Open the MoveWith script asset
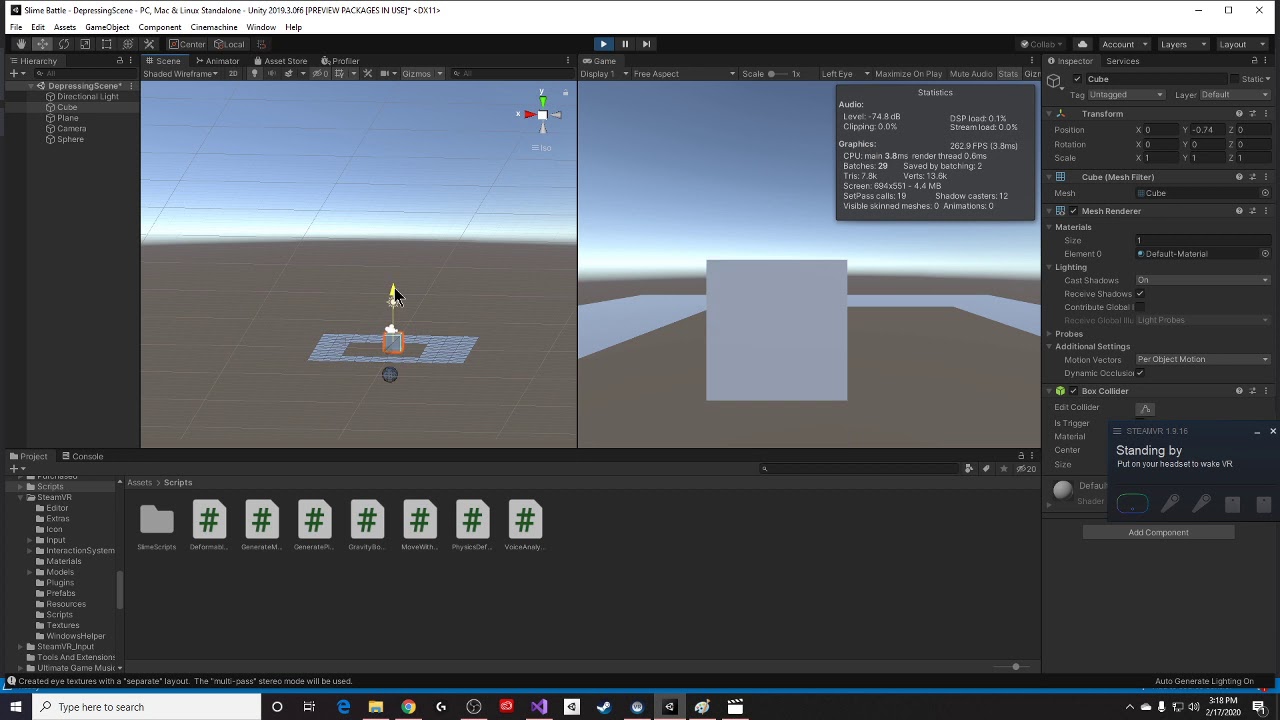Screen dimensions: 1280x720 tap(420, 527)
